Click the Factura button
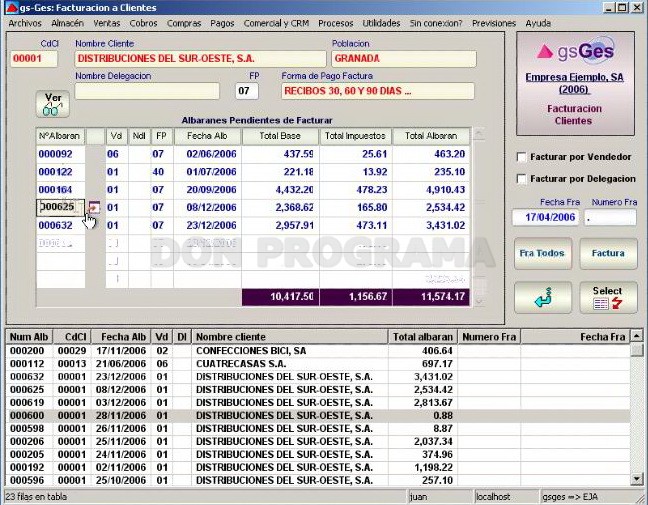The image size is (648, 505). pyautogui.click(x=608, y=253)
